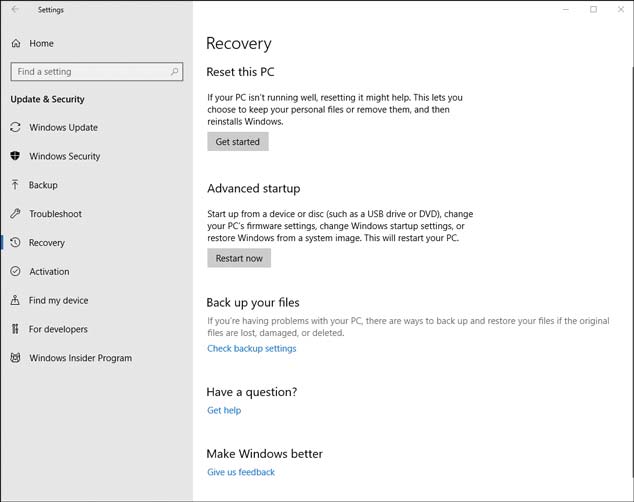This screenshot has height=502, width=634.
Task: Click the Troubleshoot wrench icon
Action: 15,213
